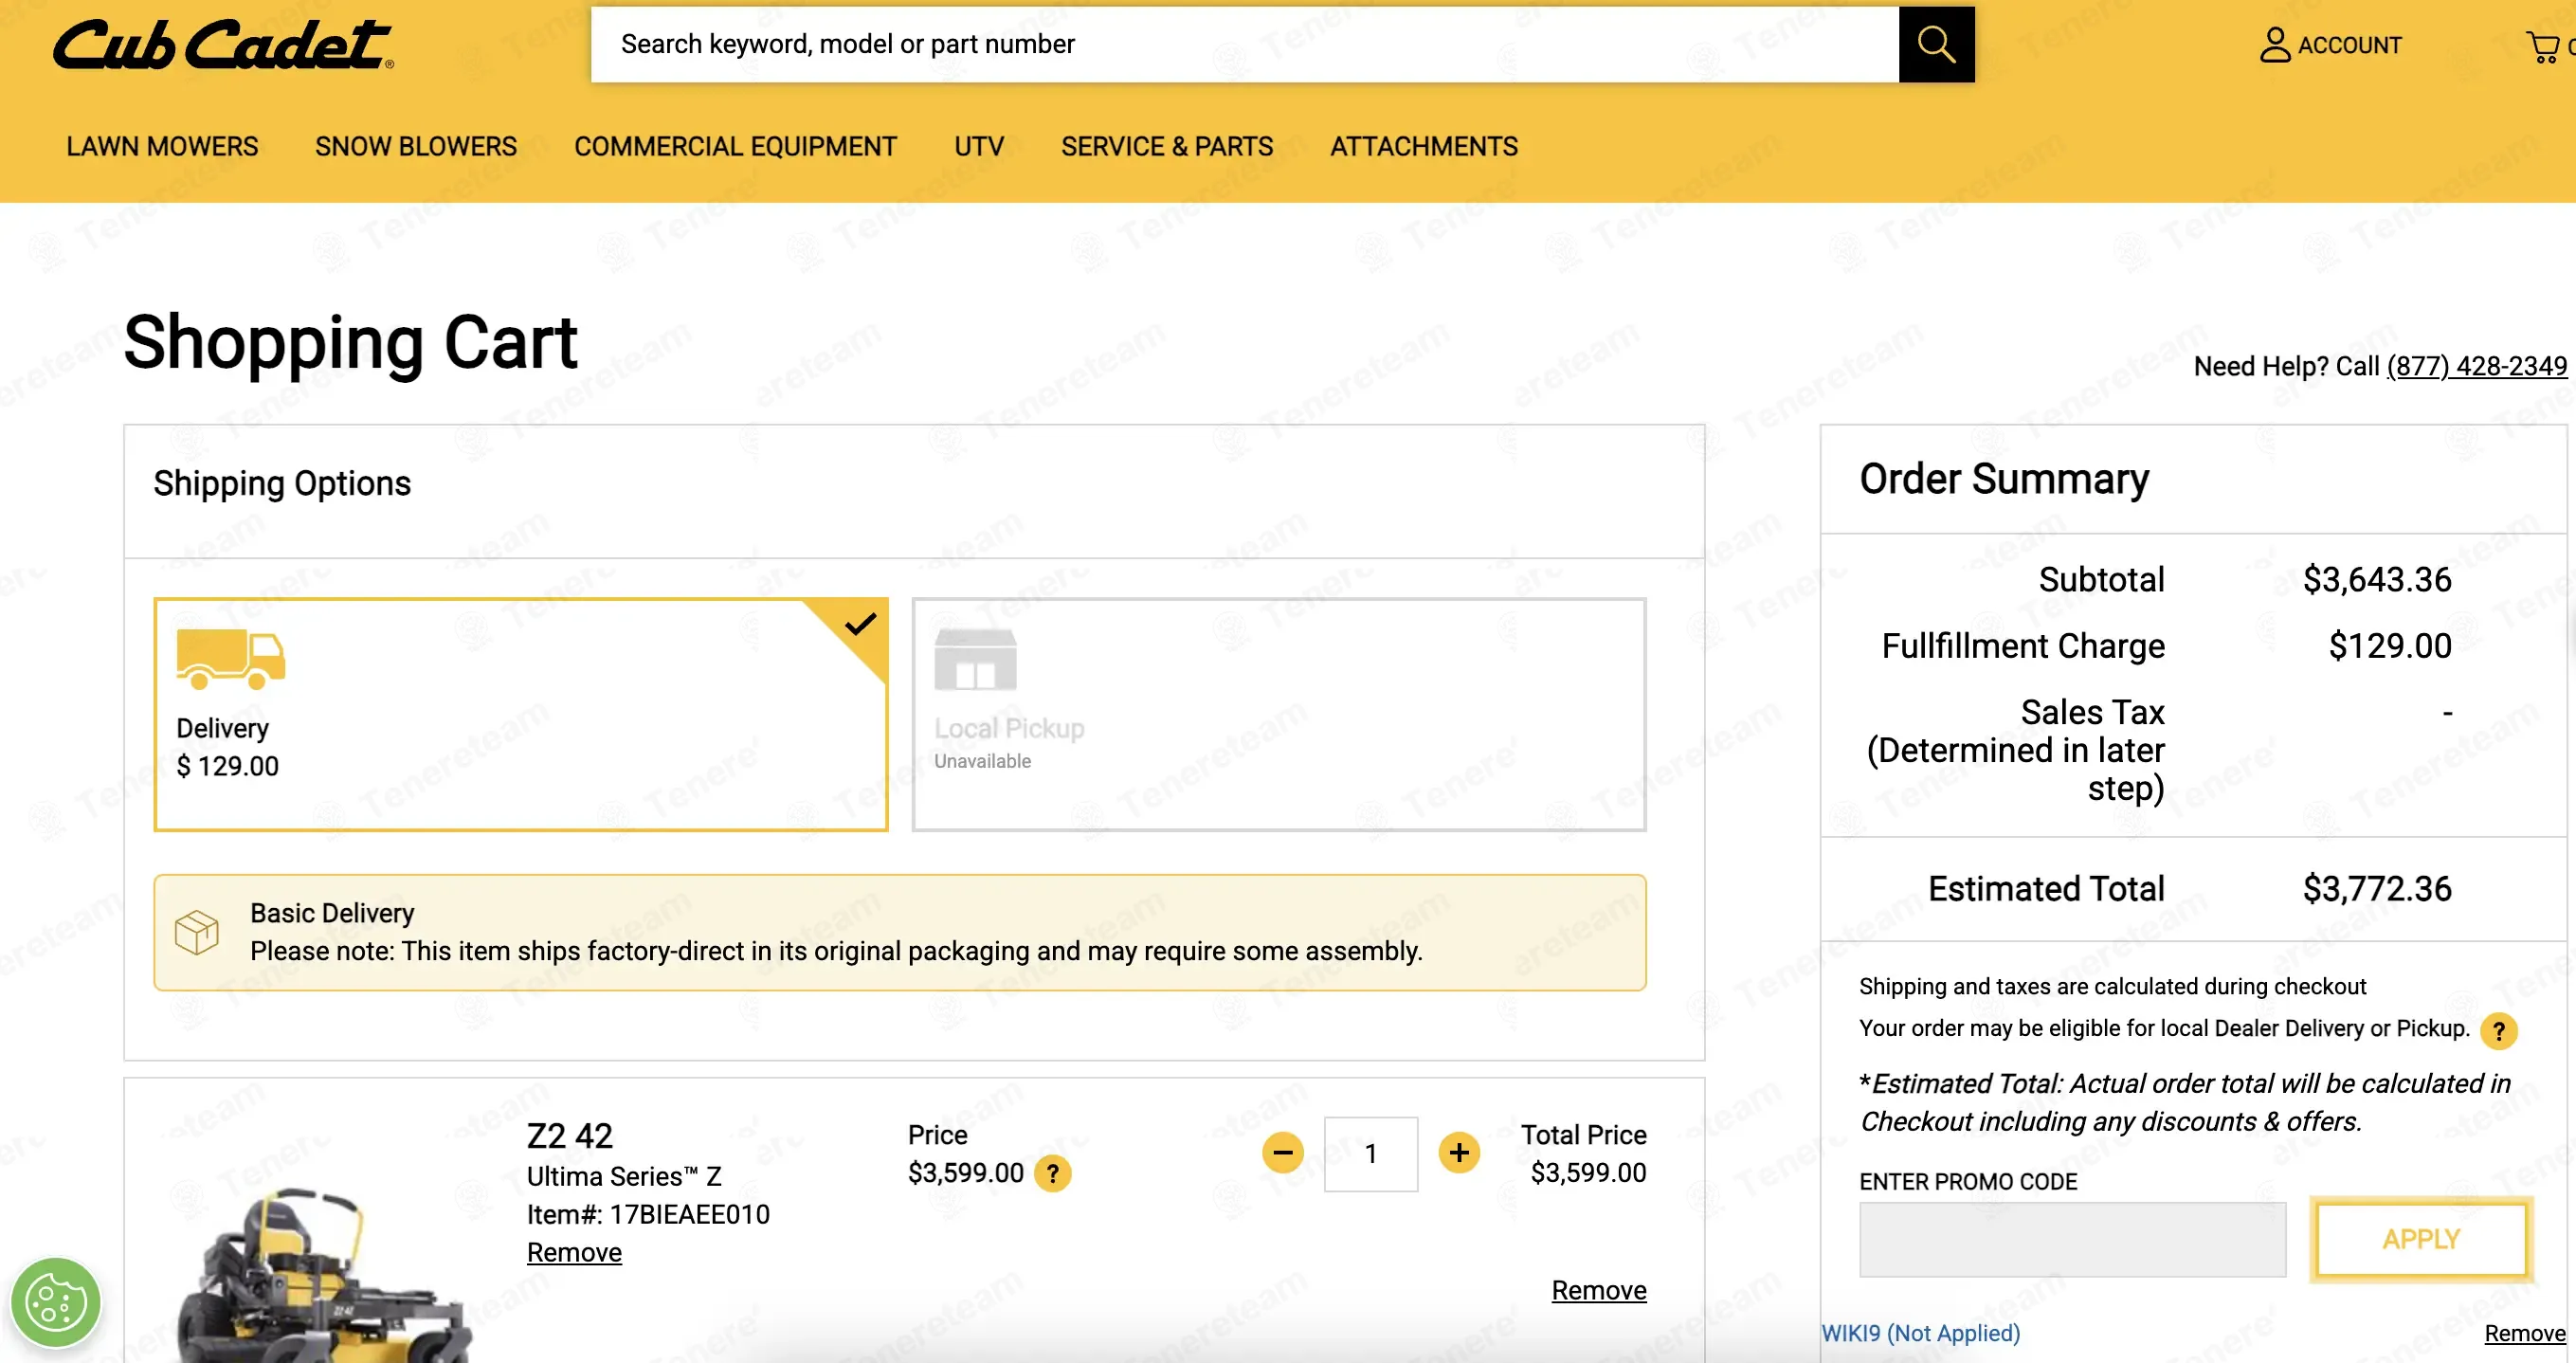Screen dimensions: 2576x1363
Task: Click the Basic Delivery notice text
Action: [x=836, y=932]
